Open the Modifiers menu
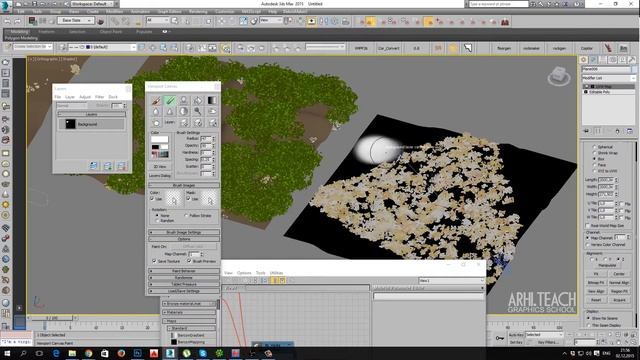This screenshot has width=640, height=360. 115,11
